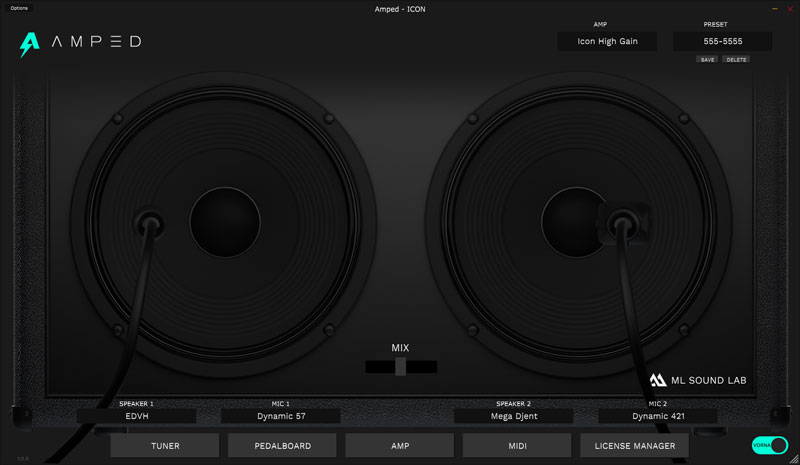Click the ML Sound Lab logo

[x=698, y=380]
